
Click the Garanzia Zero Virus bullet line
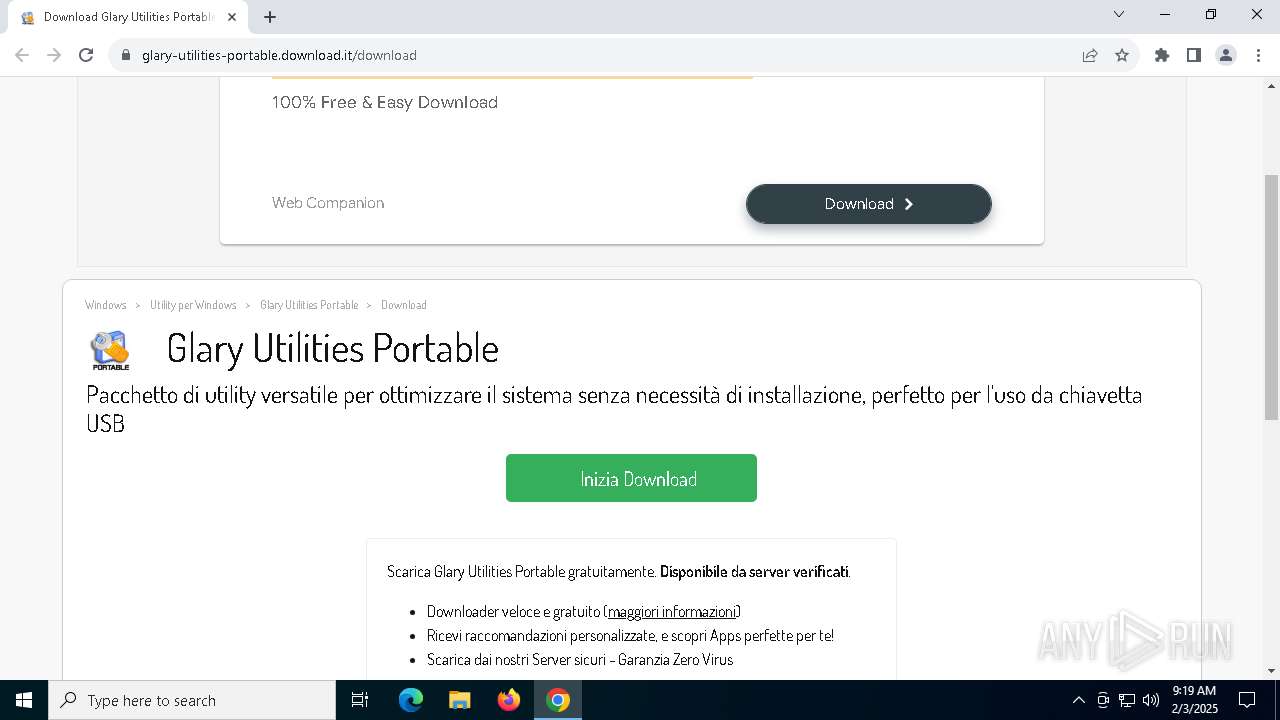pyautogui.click(x=580, y=660)
